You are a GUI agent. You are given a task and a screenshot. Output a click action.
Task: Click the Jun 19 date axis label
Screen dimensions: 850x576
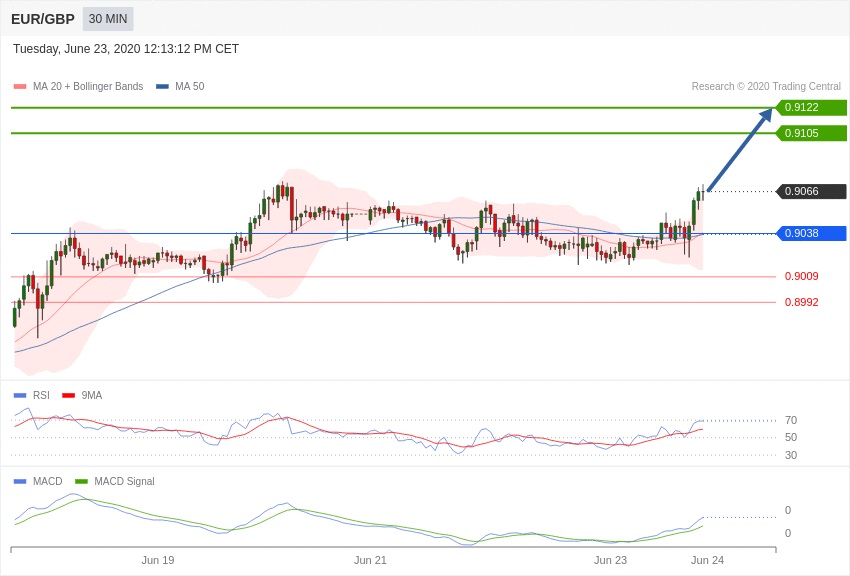158,560
